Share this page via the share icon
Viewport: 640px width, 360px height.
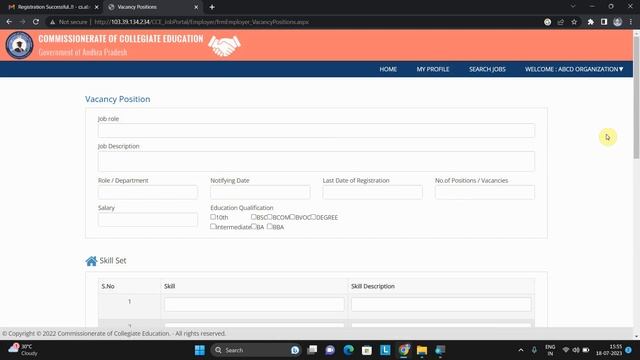click(561, 22)
